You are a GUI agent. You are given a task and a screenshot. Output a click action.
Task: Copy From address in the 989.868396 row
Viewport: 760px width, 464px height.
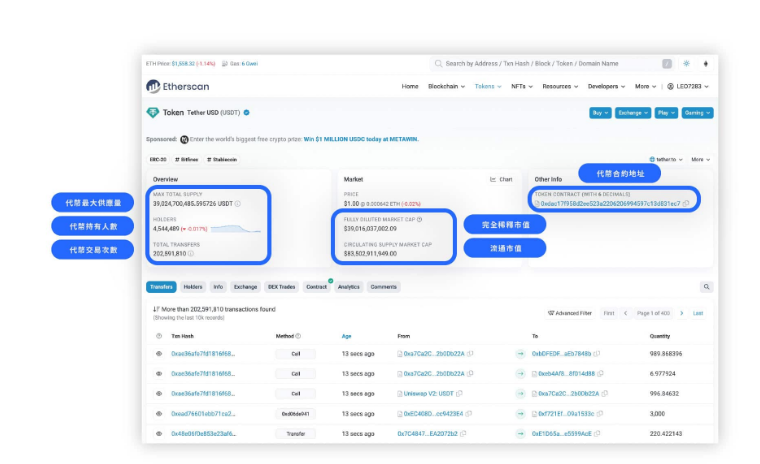[x=470, y=354]
